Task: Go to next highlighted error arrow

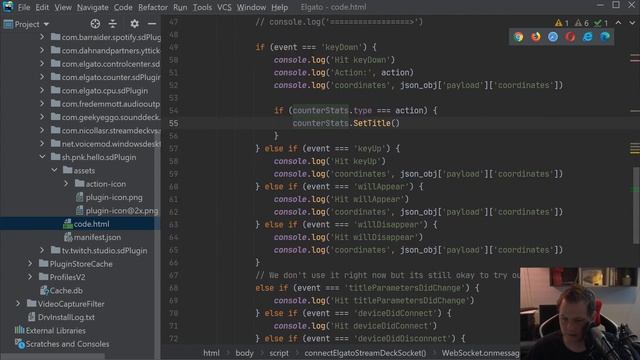Action: pos(632,23)
